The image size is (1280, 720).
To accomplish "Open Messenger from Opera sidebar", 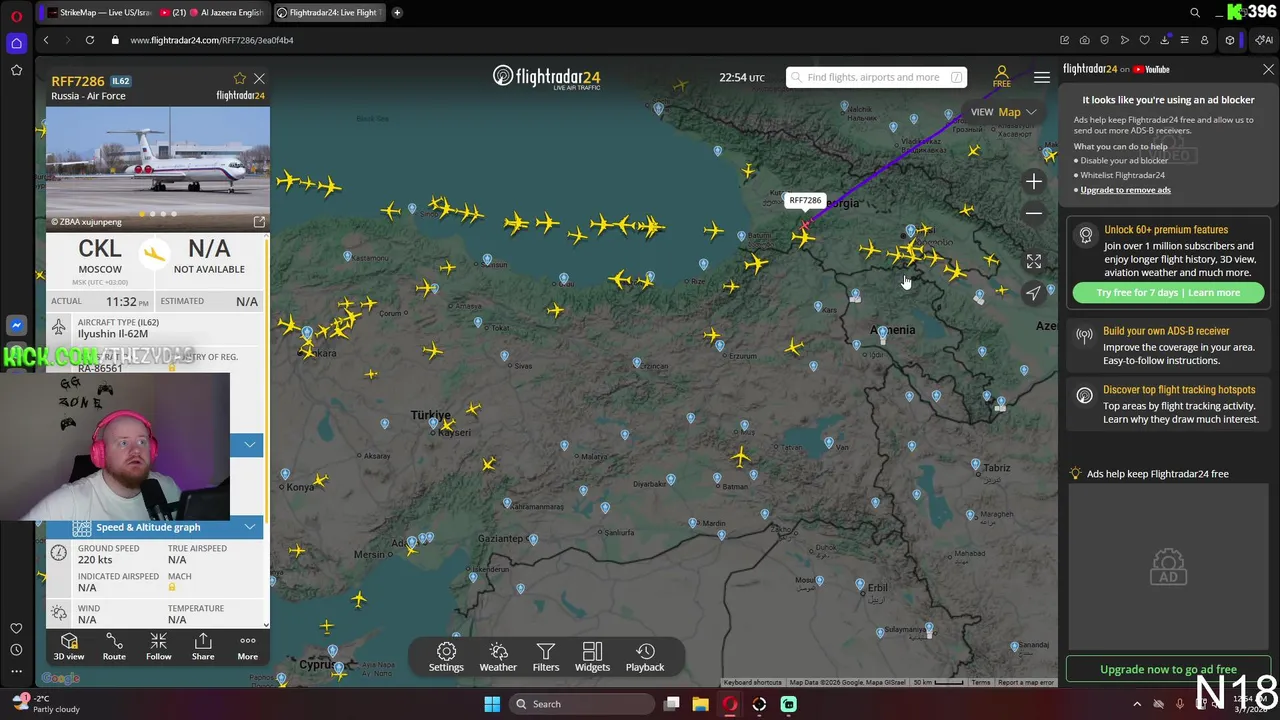I will tap(16, 325).
